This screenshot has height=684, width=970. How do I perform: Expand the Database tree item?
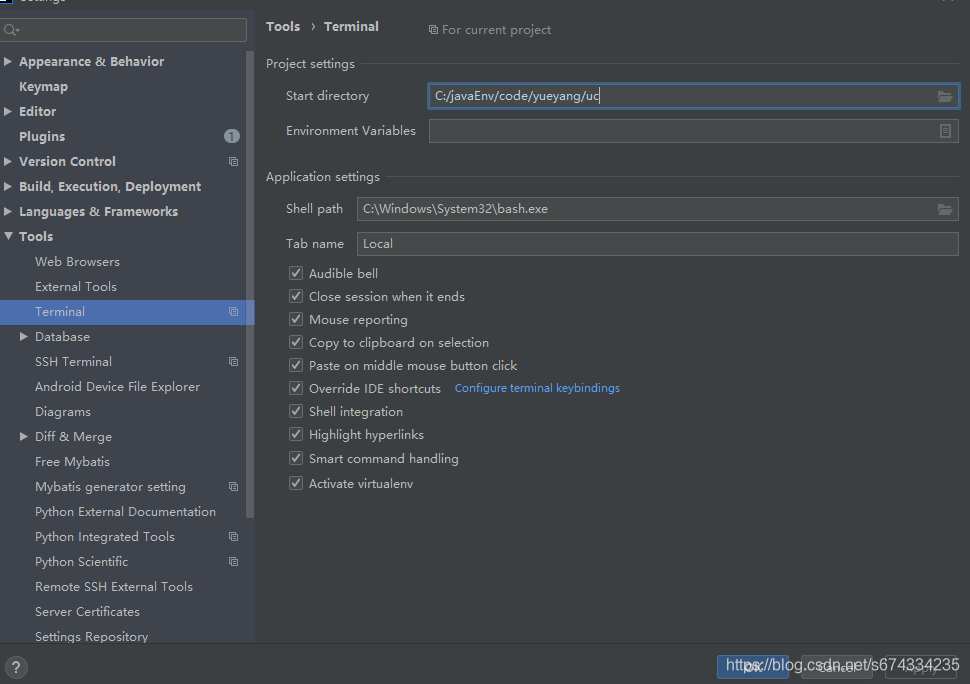(24, 336)
